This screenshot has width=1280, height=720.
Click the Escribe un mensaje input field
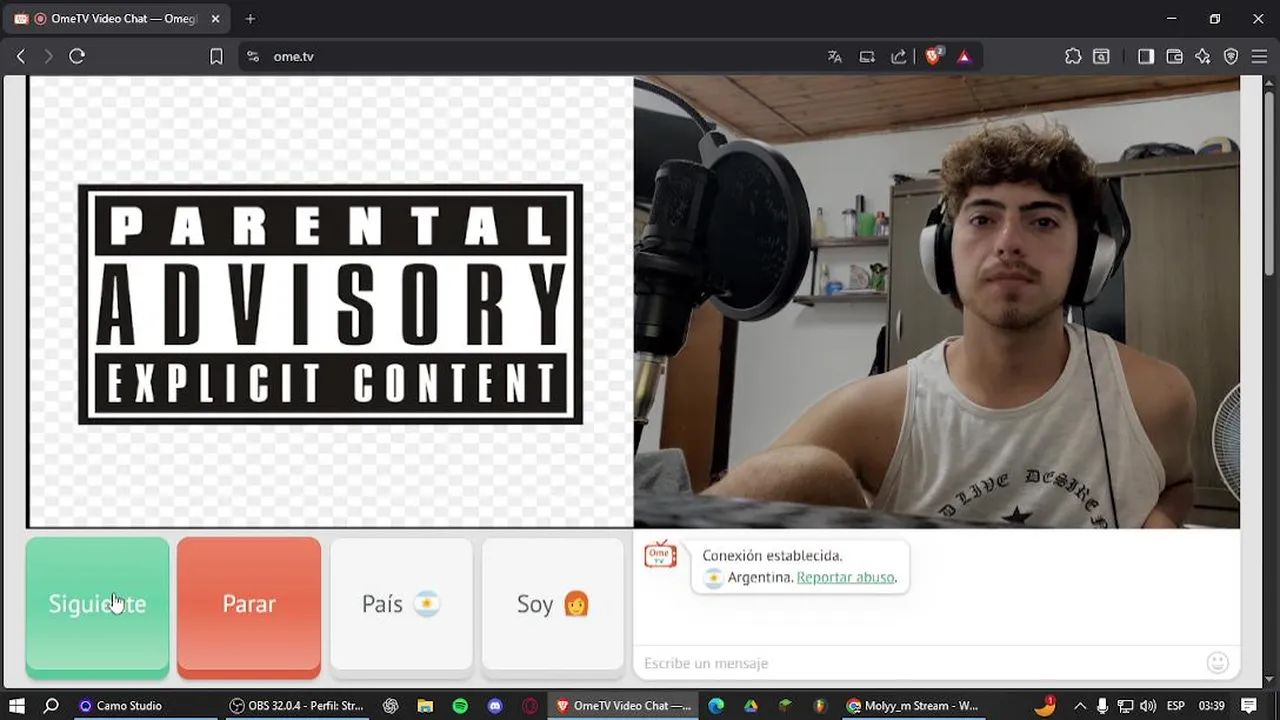(920, 663)
